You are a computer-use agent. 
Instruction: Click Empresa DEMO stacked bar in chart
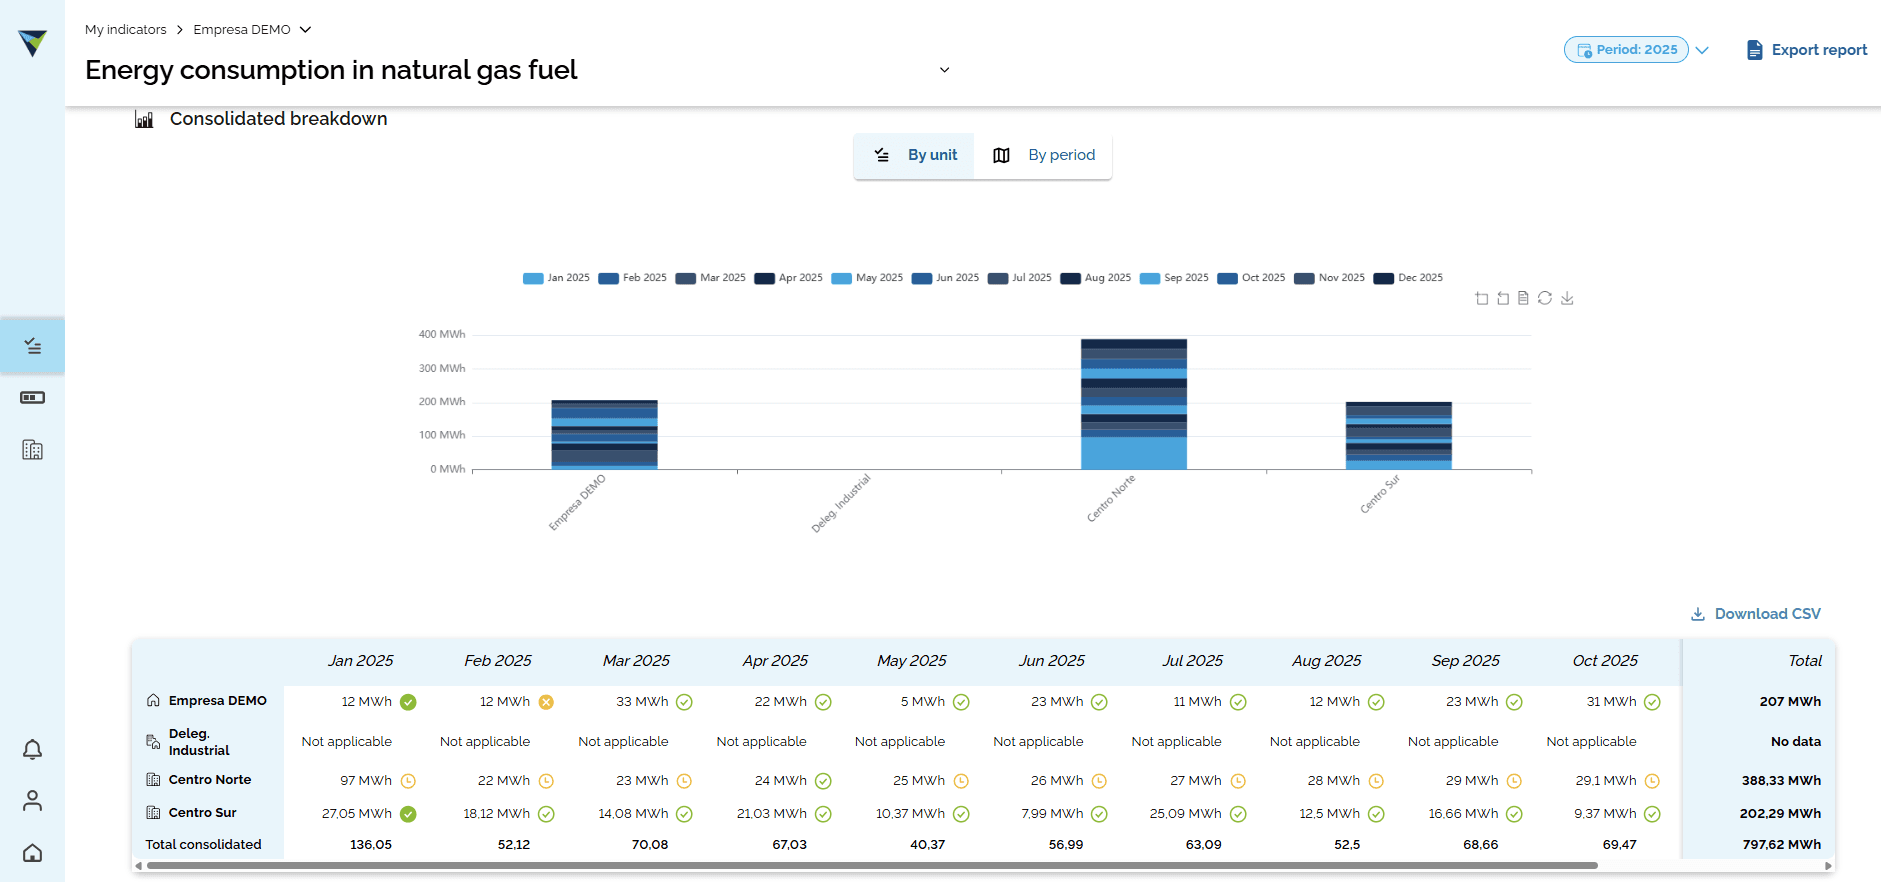click(x=604, y=435)
